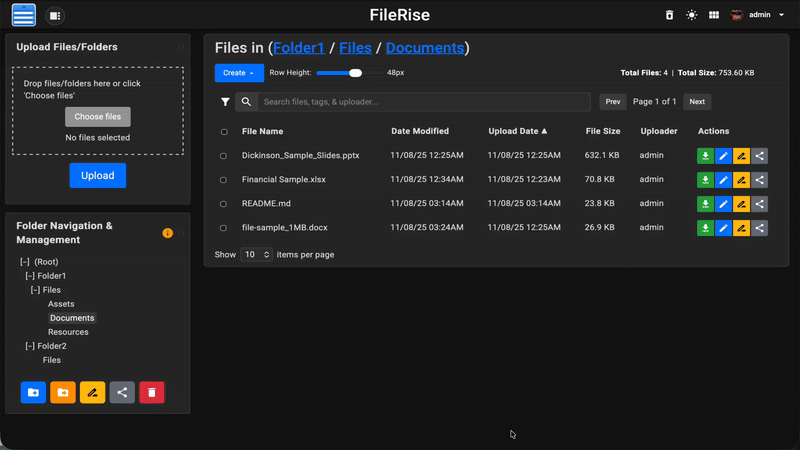Click the Choose files button
Screen dimensions: 800x450
tap(97, 117)
